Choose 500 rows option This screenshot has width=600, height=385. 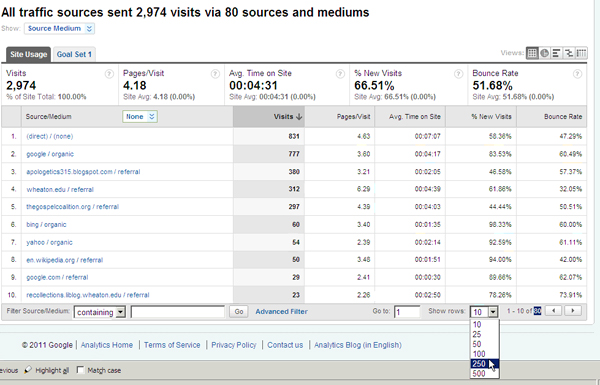tap(484, 374)
